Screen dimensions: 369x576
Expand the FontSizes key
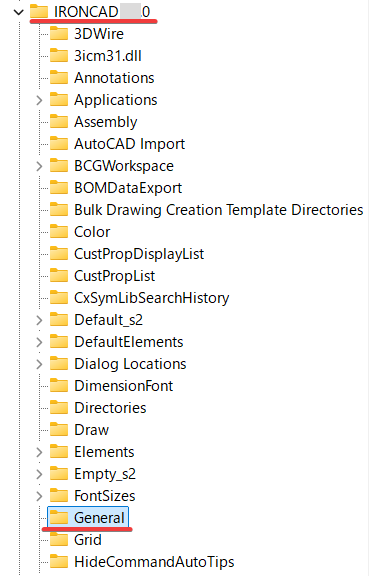pos(39,496)
